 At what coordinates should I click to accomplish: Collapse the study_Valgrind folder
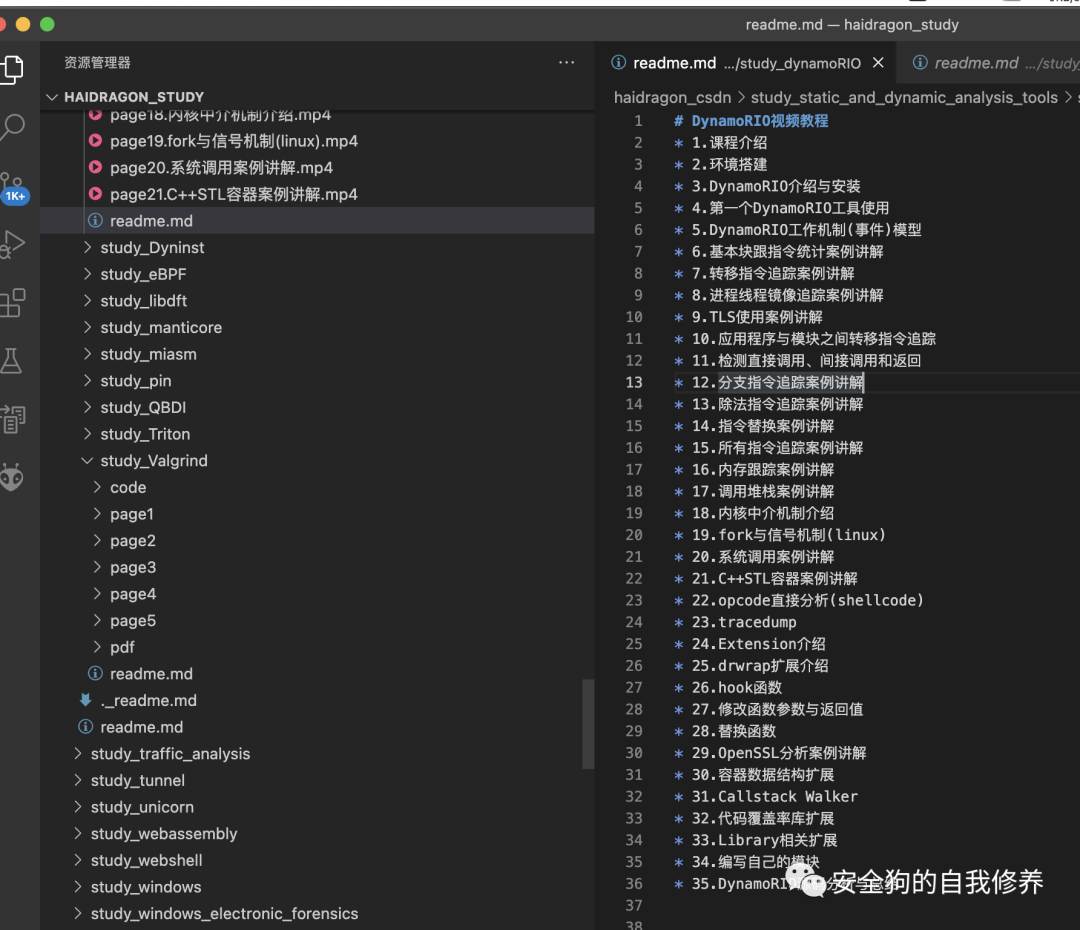click(x=154, y=461)
